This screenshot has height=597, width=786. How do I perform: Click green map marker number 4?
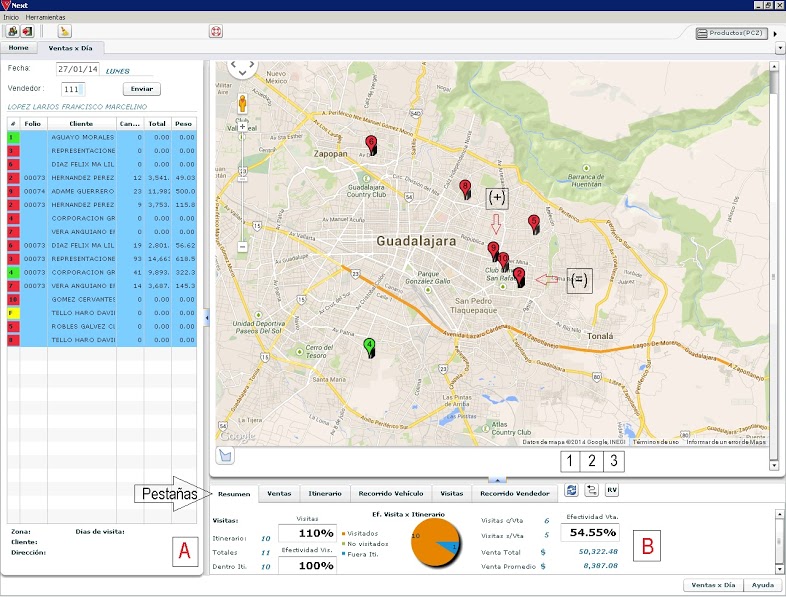[x=369, y=346]
